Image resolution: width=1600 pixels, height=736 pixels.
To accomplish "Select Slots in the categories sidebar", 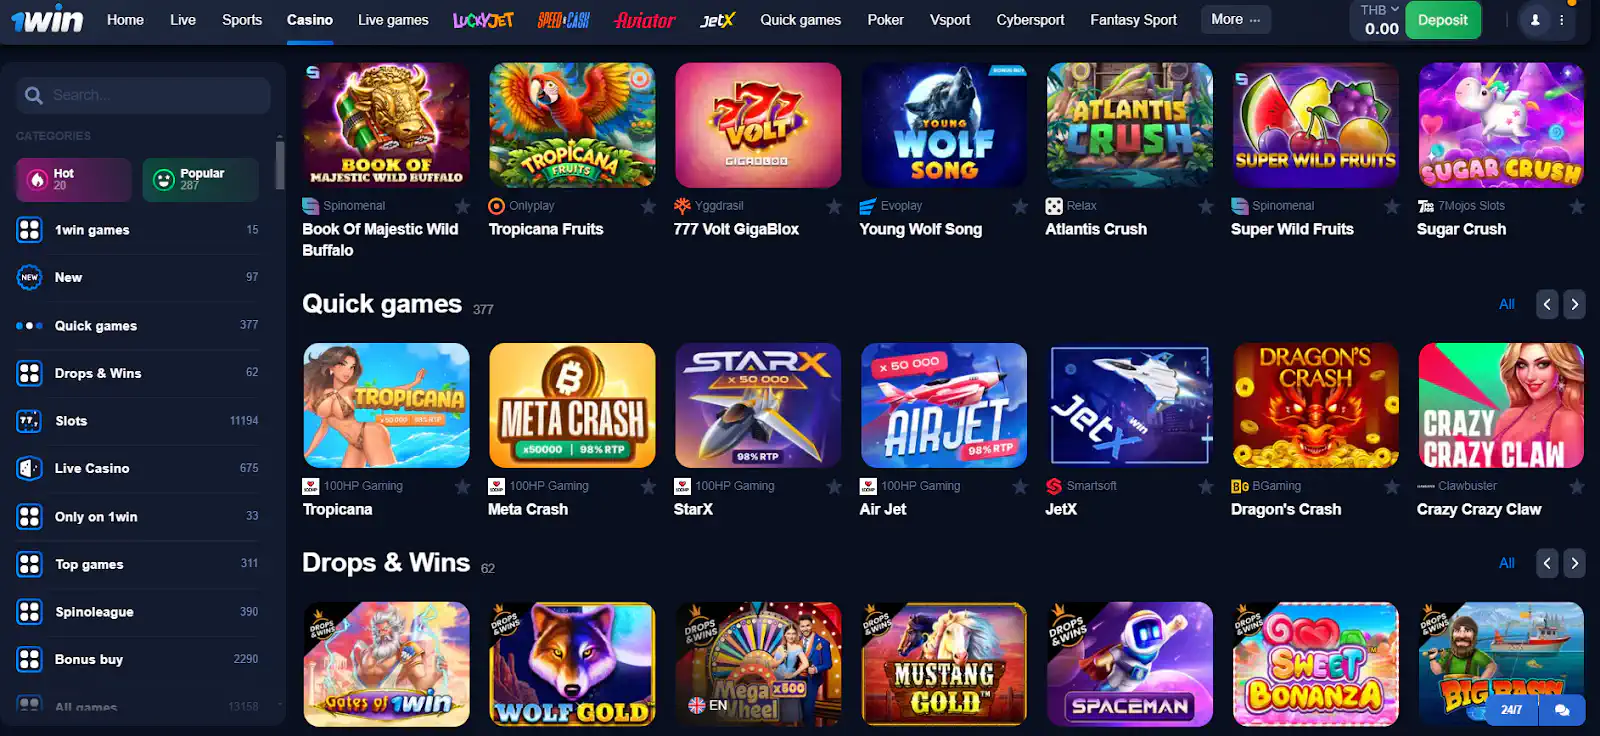I will coord(137,421).
